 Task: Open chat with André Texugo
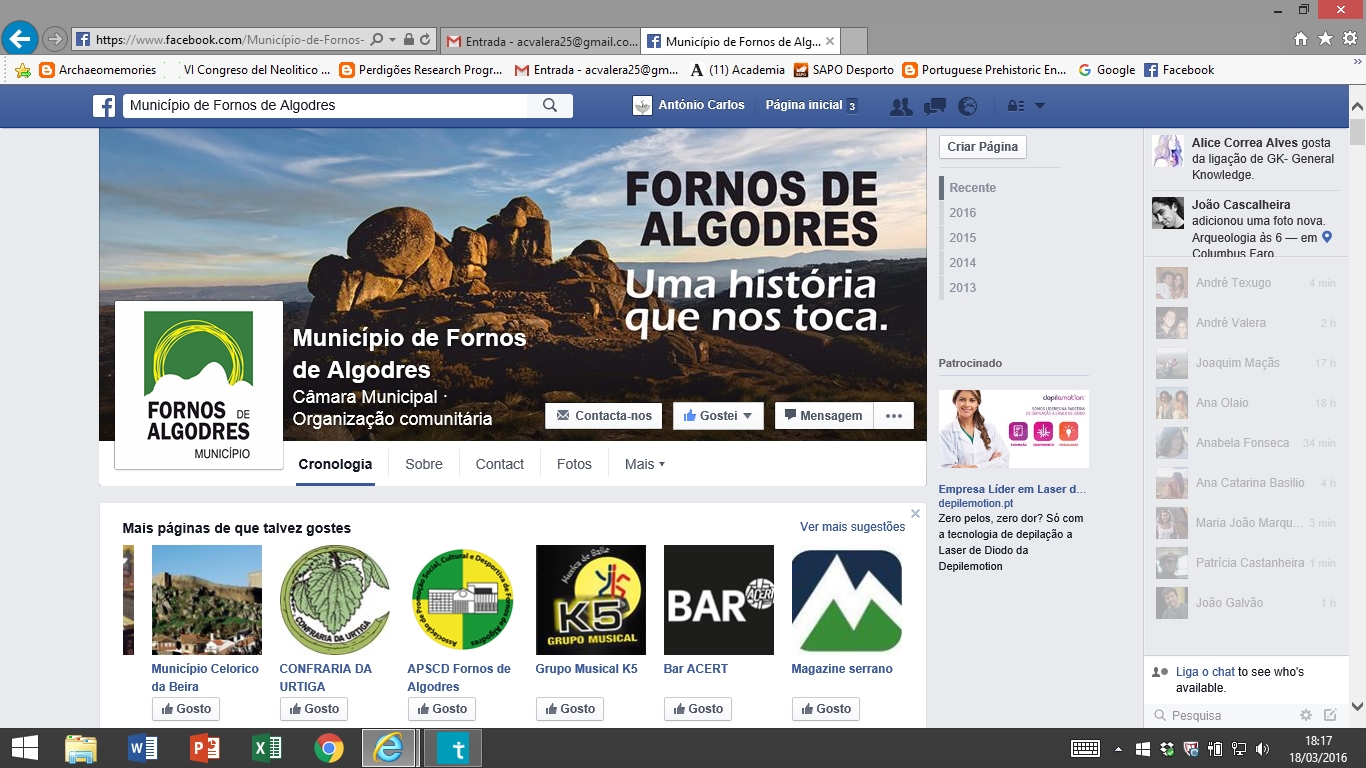[x=1246, y=283]
